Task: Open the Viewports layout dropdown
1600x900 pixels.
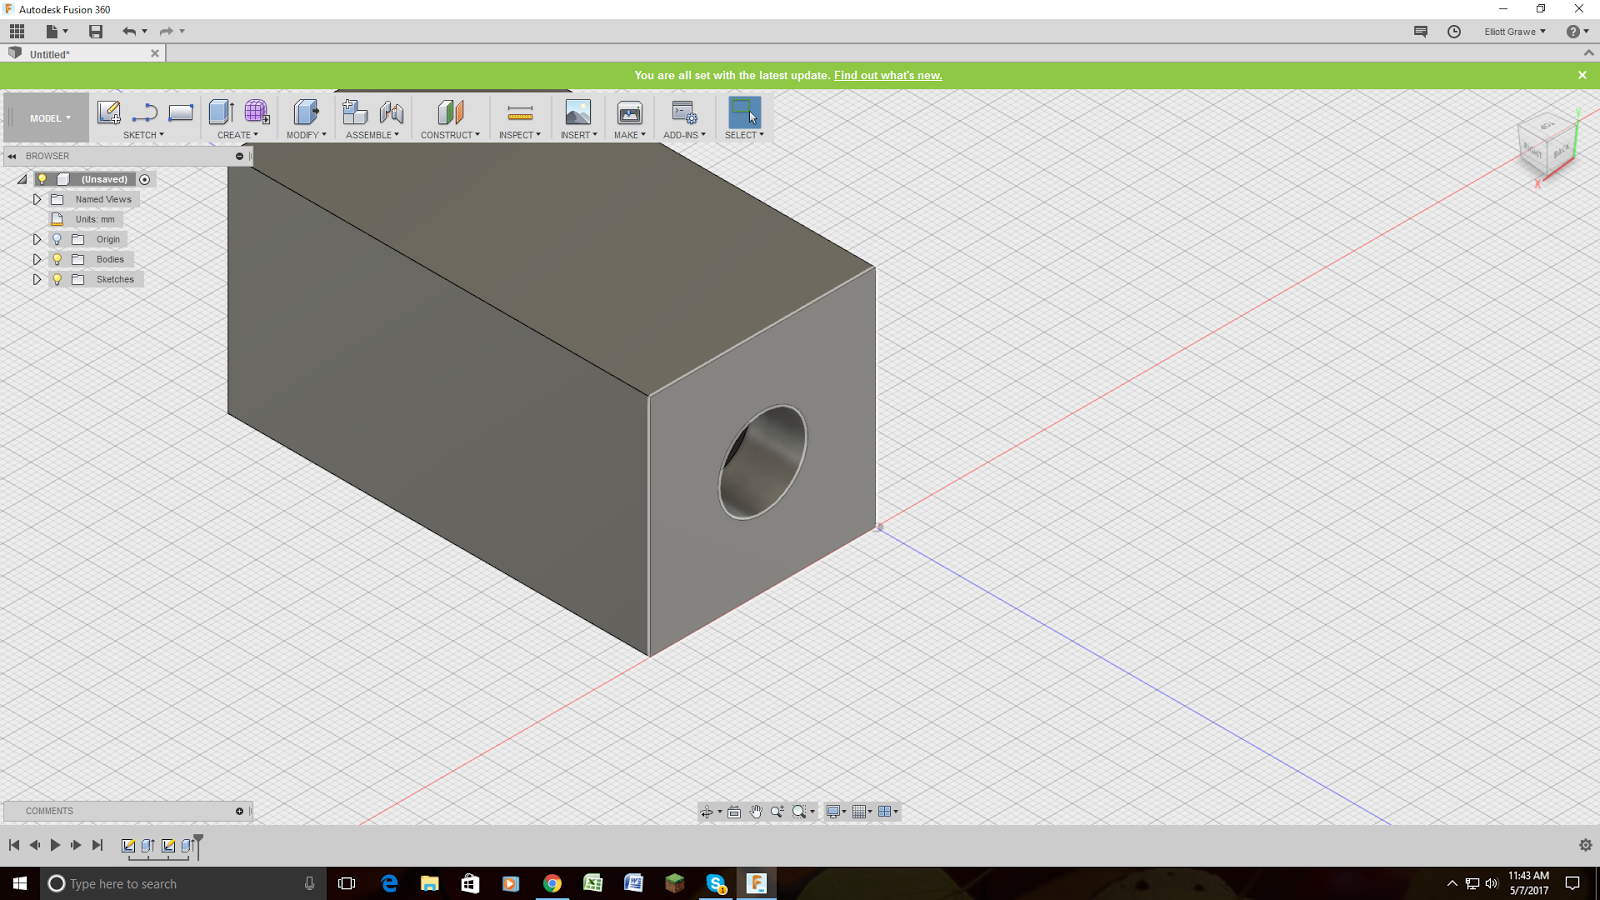Action: [888, 811]
